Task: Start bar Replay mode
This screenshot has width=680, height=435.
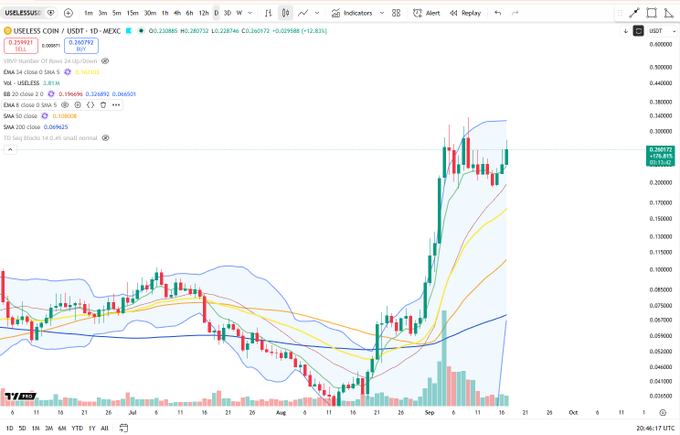Action: (465, 13)
